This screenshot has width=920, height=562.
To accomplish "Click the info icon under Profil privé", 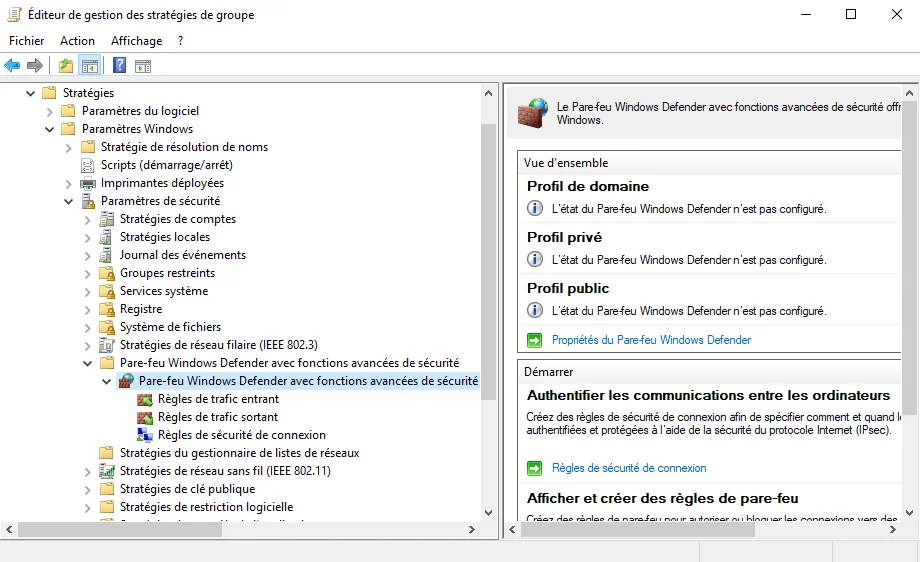I will pyautogui.click(x=535, y=259).
